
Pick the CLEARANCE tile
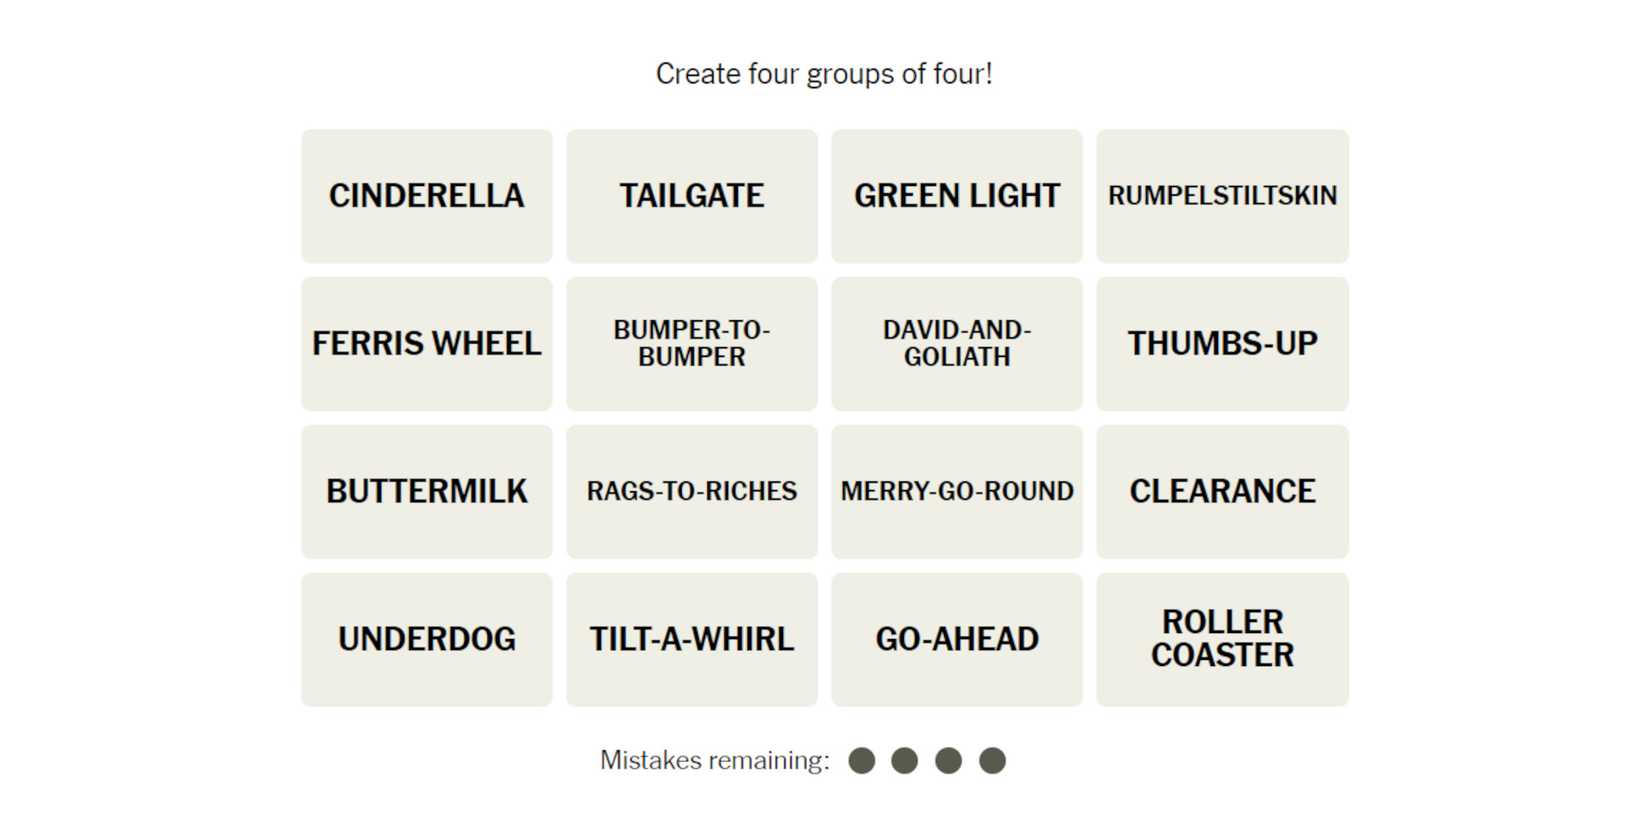pyautogui.click(x=1222, y=492)
